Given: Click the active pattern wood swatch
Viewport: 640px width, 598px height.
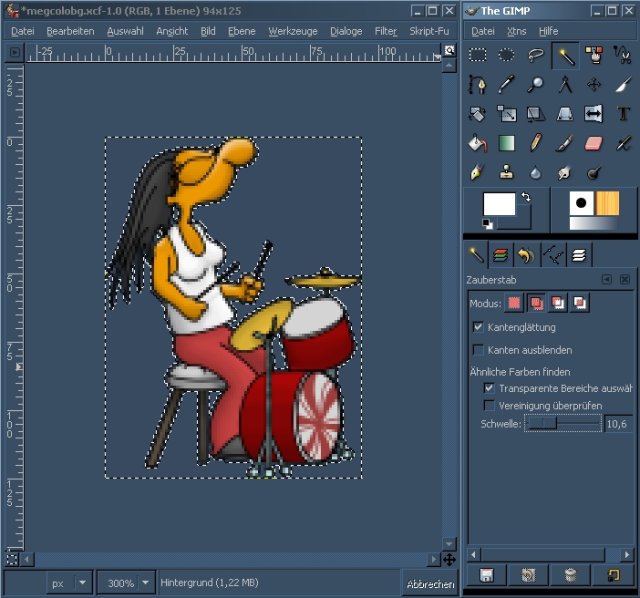Looking at the screenshot, I should pos(607,203).
